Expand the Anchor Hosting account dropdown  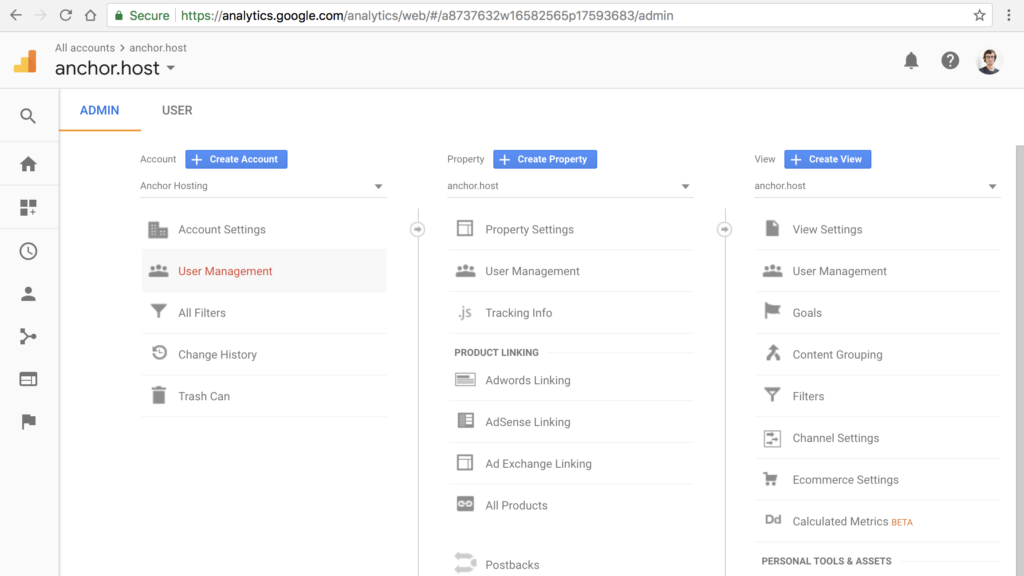click(x=262, y=186)
